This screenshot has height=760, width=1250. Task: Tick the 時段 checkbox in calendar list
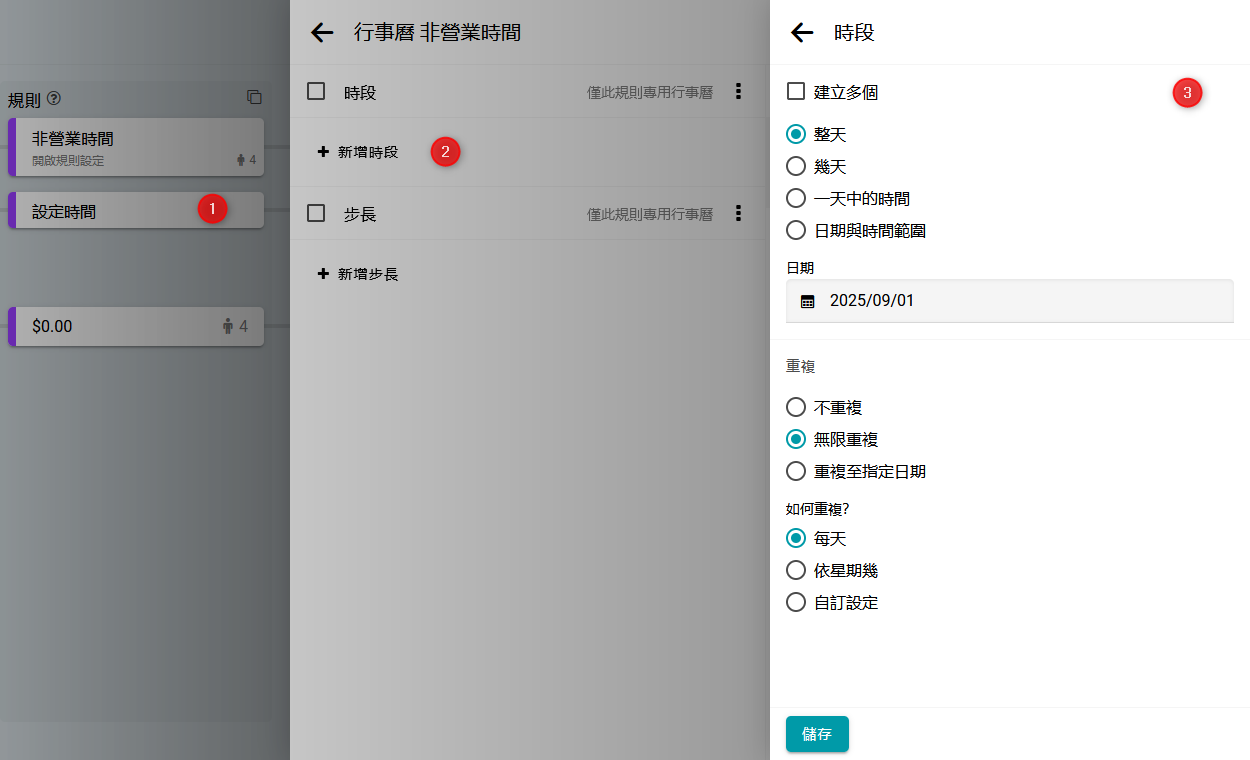316,92
